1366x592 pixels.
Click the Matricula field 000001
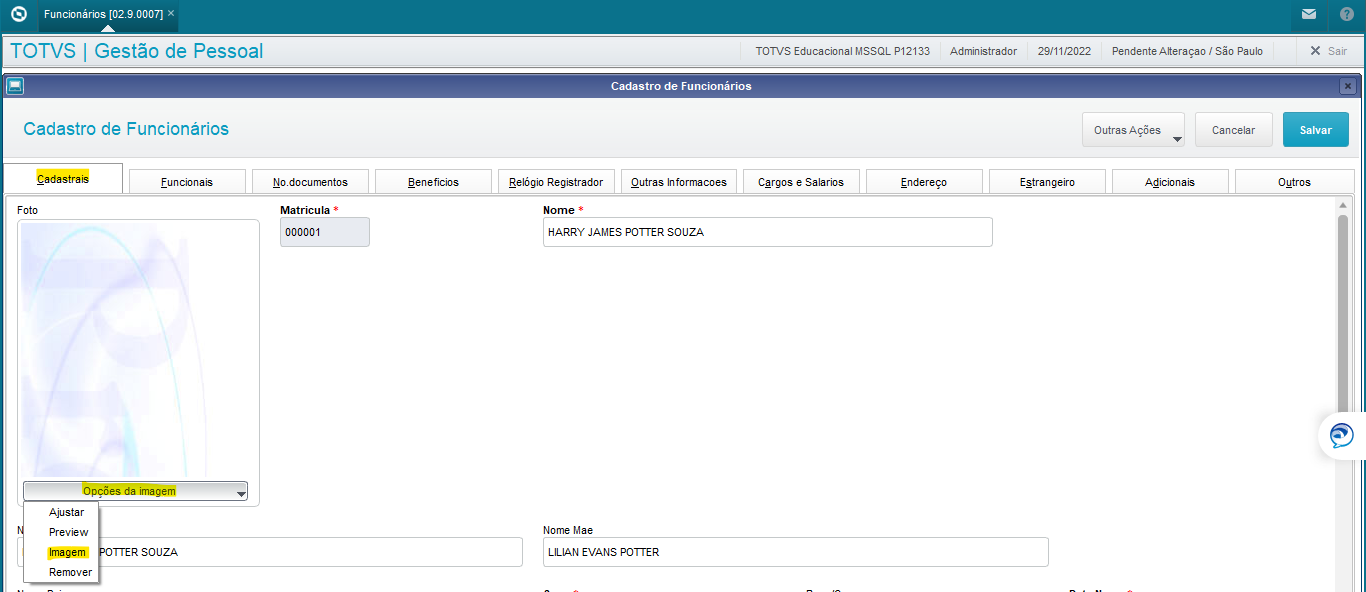point(325,232)
